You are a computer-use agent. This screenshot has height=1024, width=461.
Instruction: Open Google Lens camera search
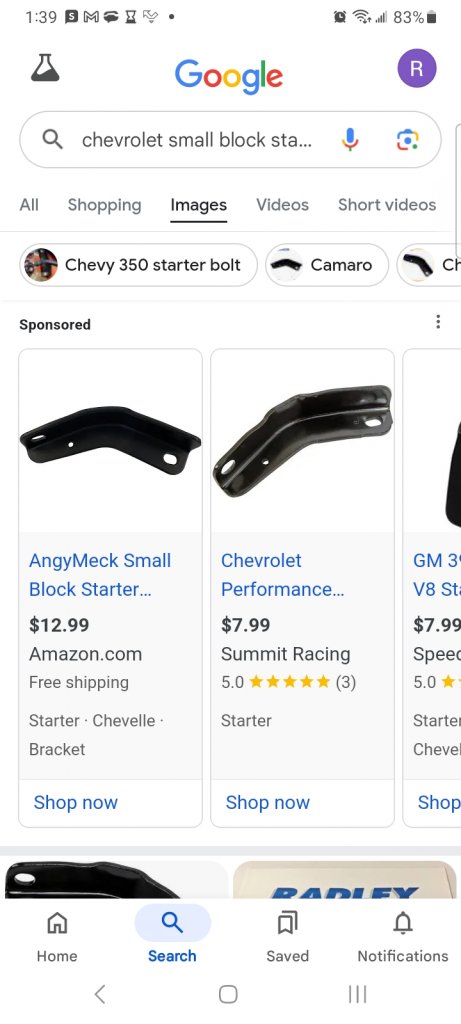[407, 140]
